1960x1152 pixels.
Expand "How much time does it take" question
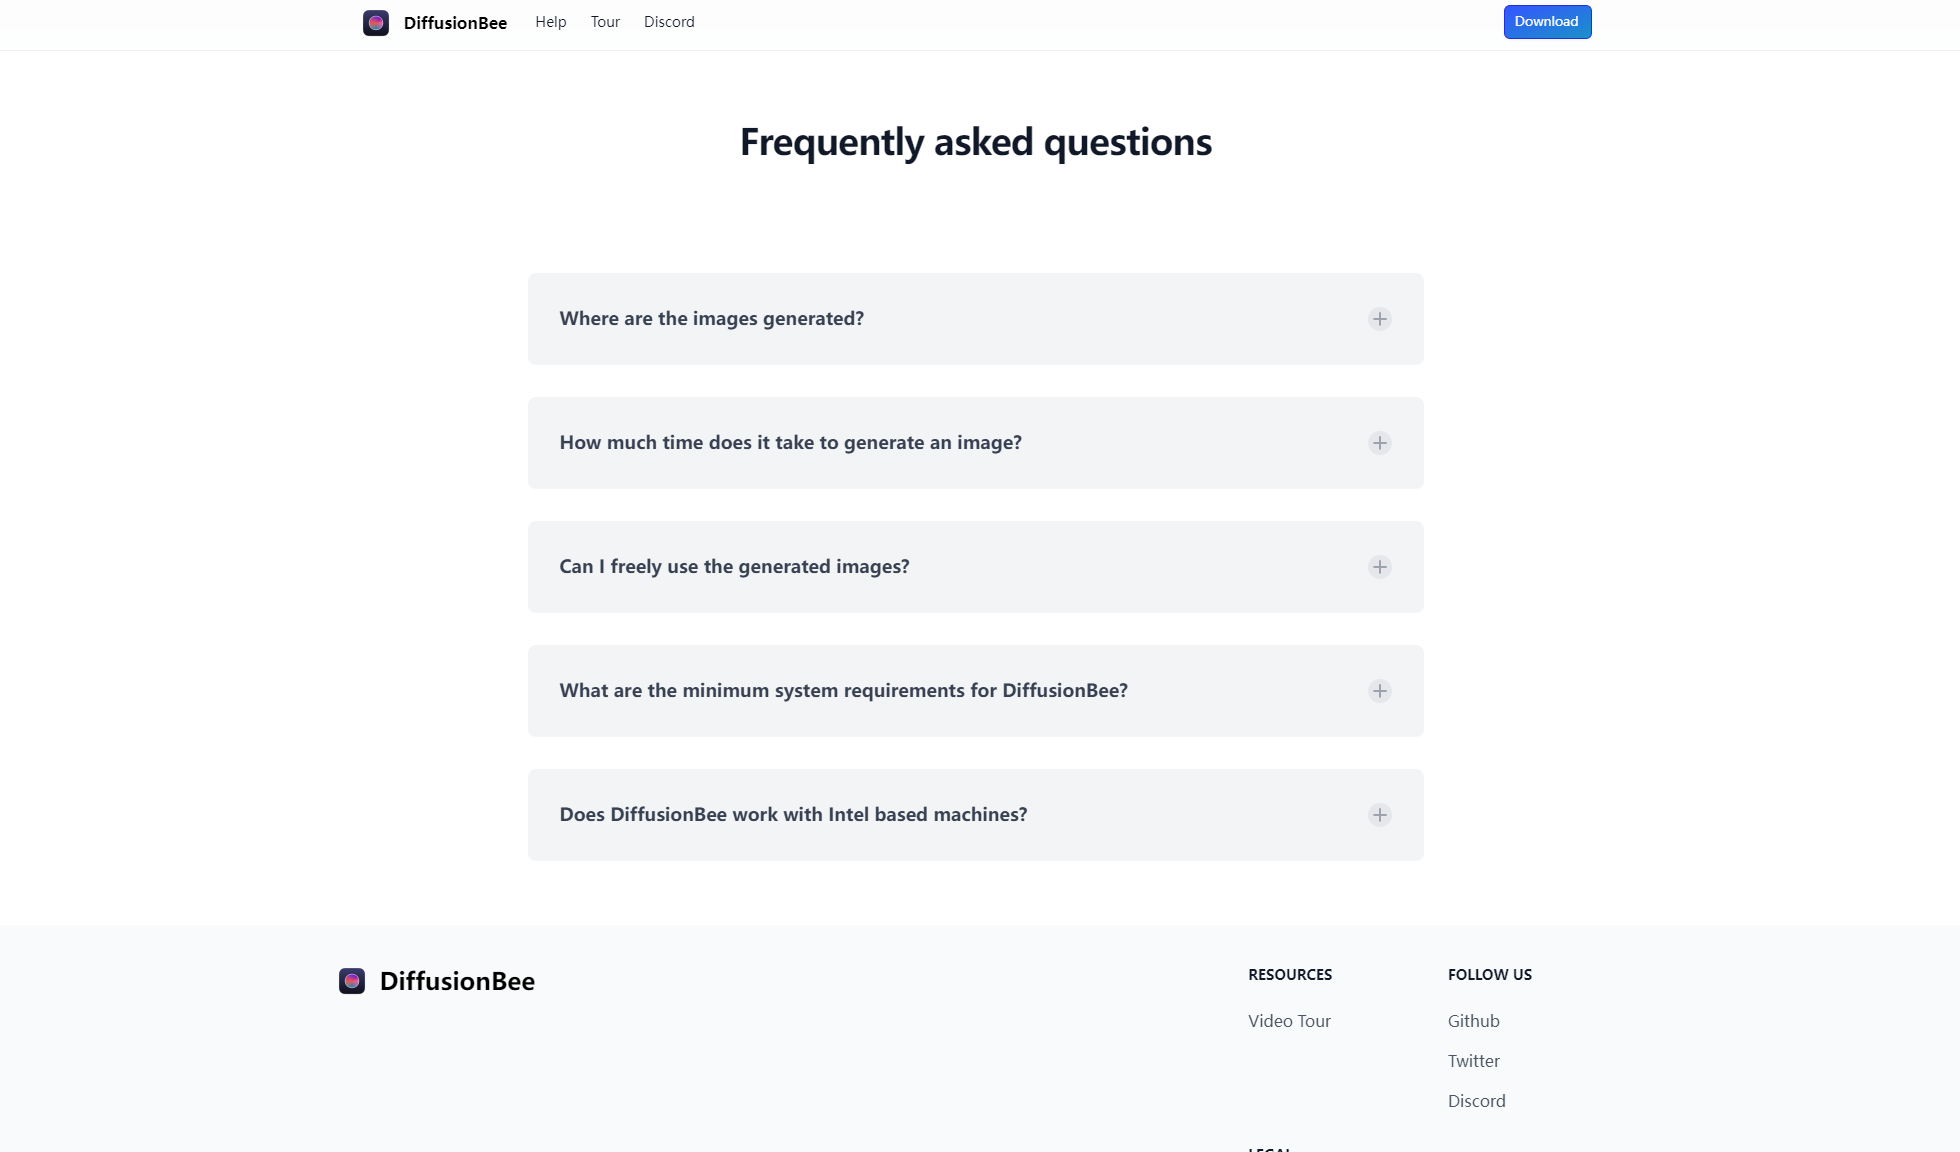790,443
